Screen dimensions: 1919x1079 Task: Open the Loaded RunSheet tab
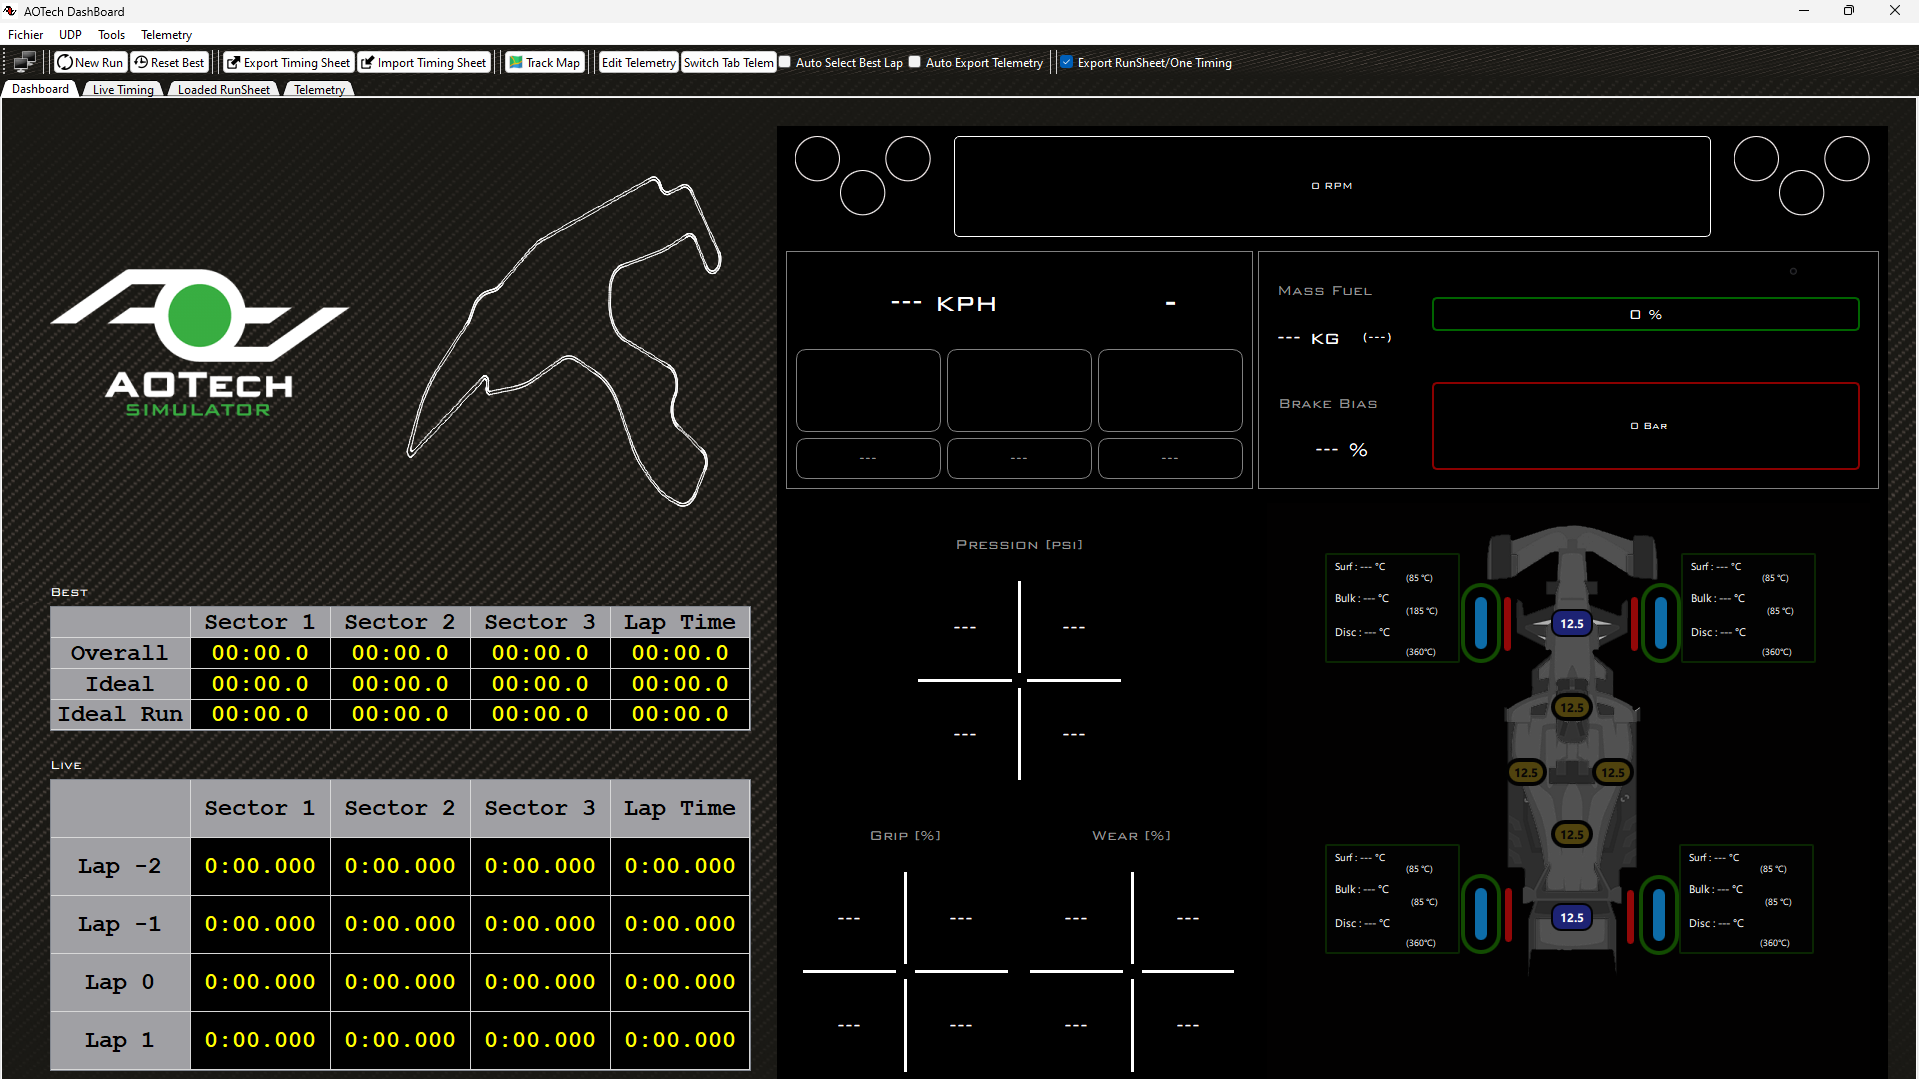(x=223, y=89)
